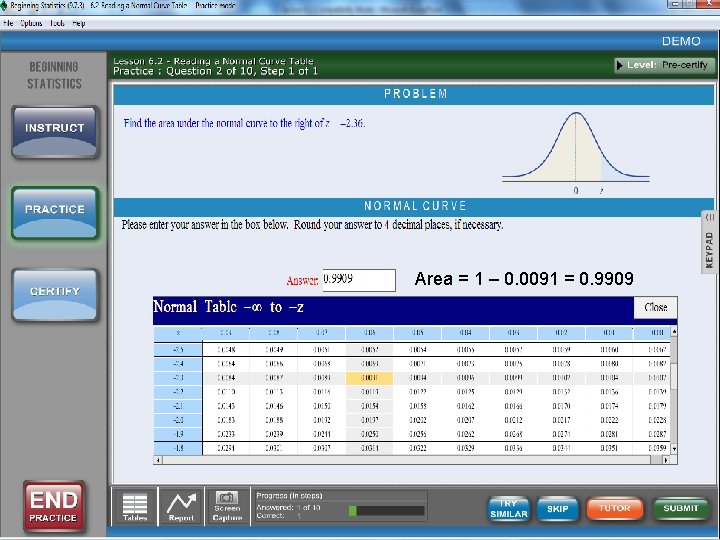Switch to INSTRUCT mode

pos(55,132)
